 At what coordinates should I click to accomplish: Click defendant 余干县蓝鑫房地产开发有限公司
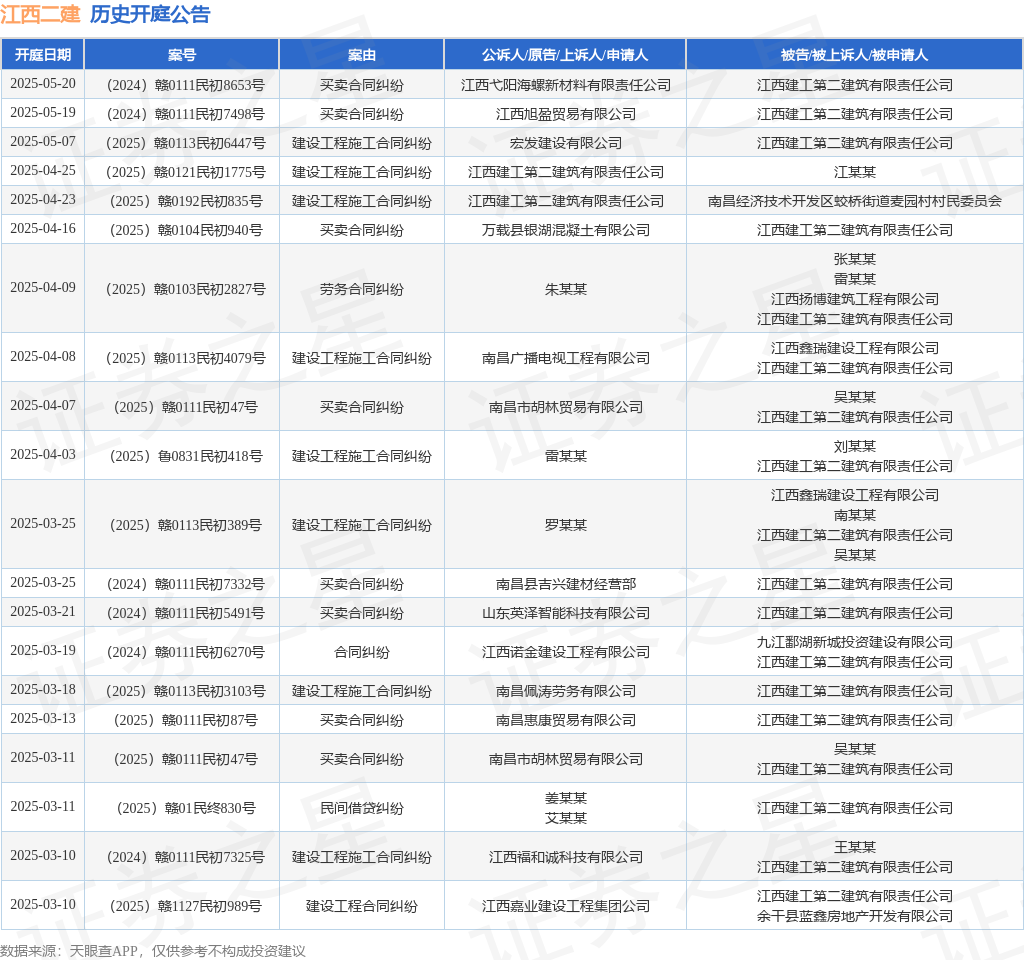point(854,916)
